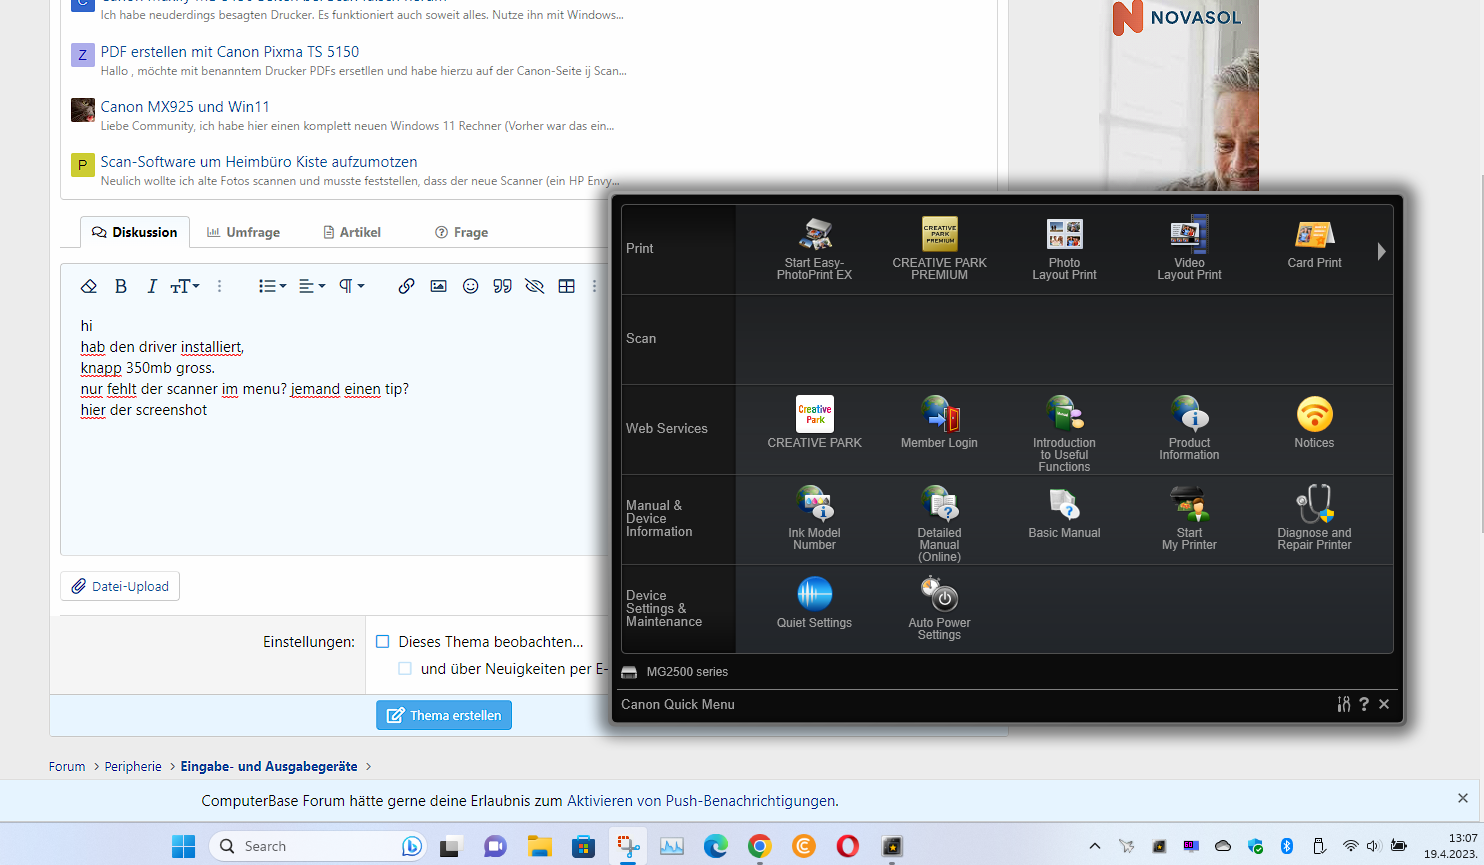
Task: Open Ink Model Number
Action: point(814,518)
